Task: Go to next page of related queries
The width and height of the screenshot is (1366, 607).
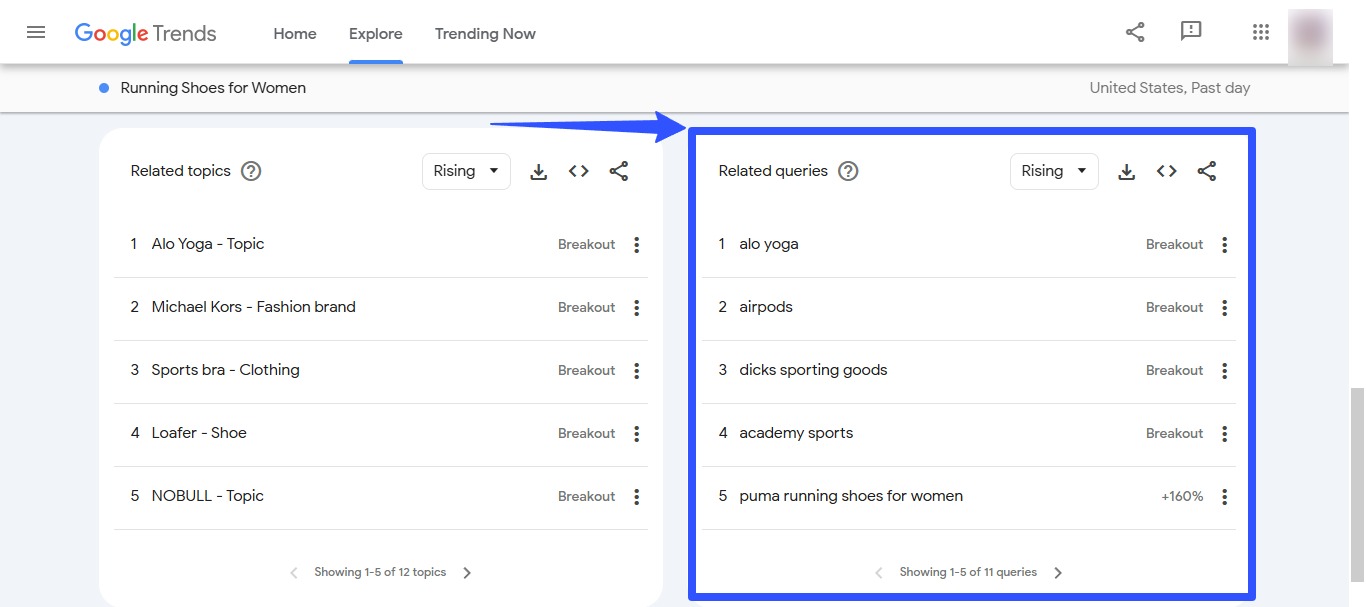Action: coord(1058,573)
